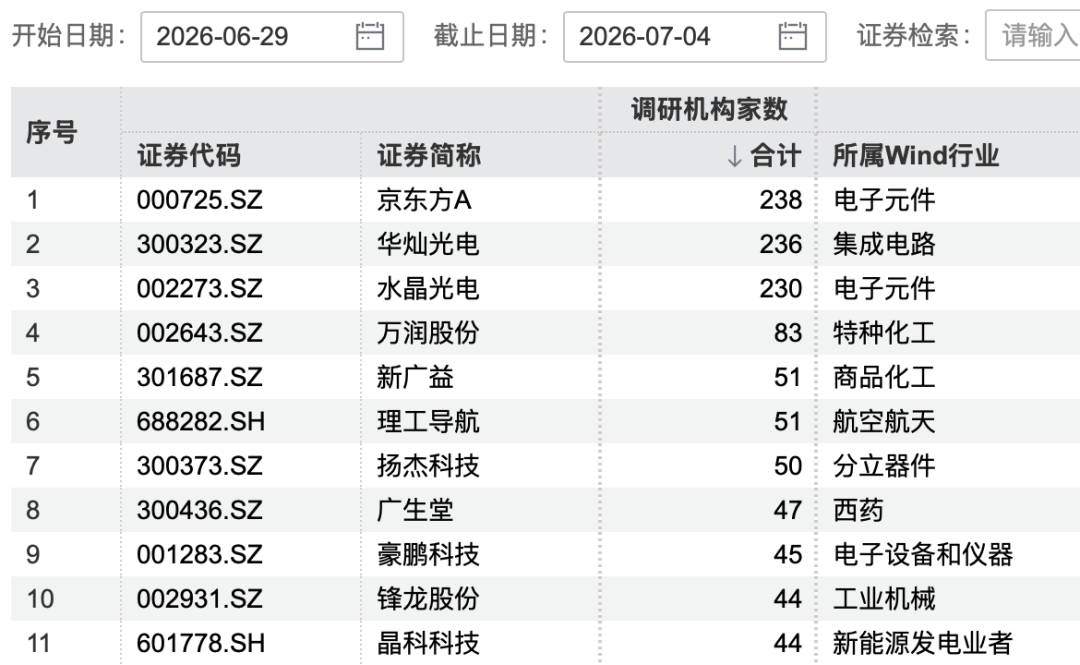The height and width of the screenshot is (665, 1080).
Task: Open stock code 601778.SH
Action: [x=200, y=644]
